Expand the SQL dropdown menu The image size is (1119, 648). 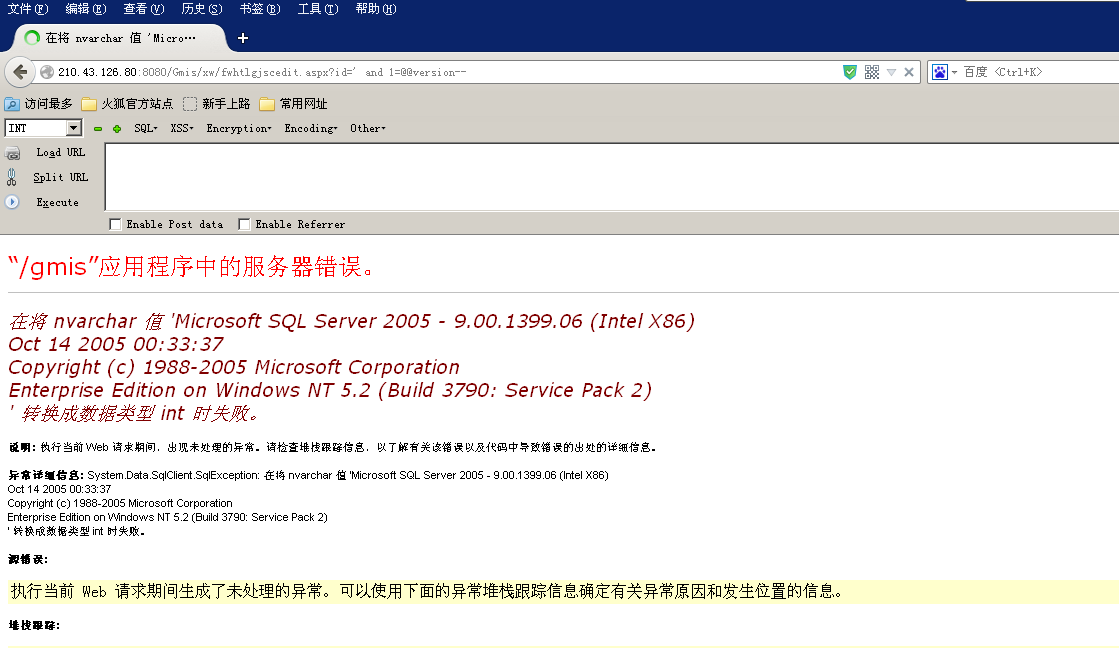(x=146, y=128)
